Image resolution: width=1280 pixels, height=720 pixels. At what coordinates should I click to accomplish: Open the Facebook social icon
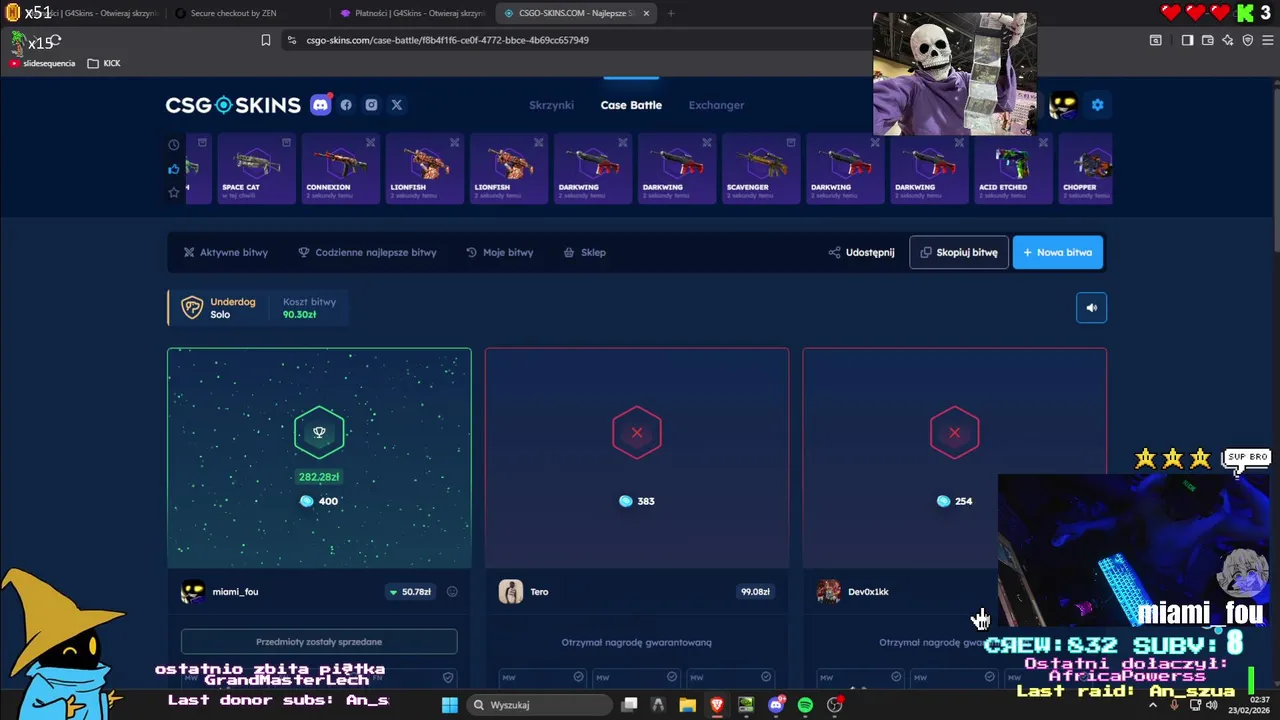point(346,105)
